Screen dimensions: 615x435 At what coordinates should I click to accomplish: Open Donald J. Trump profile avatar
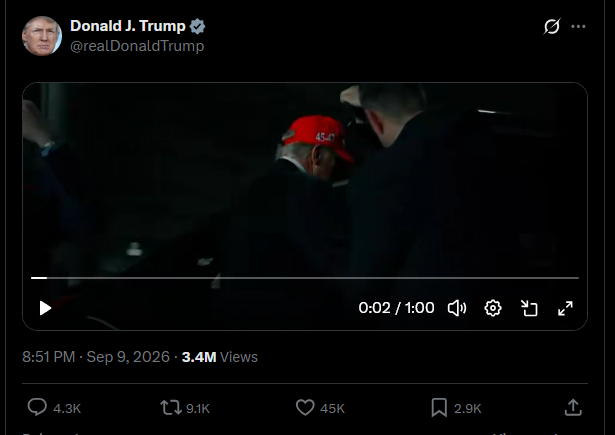tap(42, 36)
